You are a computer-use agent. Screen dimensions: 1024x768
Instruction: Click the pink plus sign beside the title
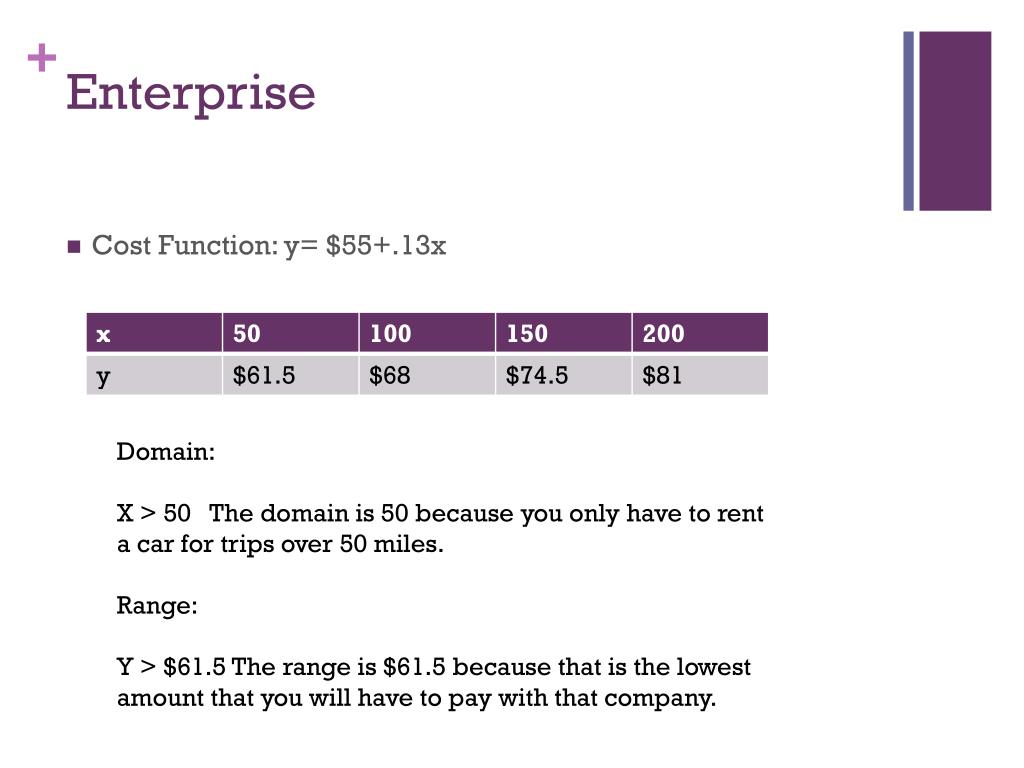coord(41,60)
